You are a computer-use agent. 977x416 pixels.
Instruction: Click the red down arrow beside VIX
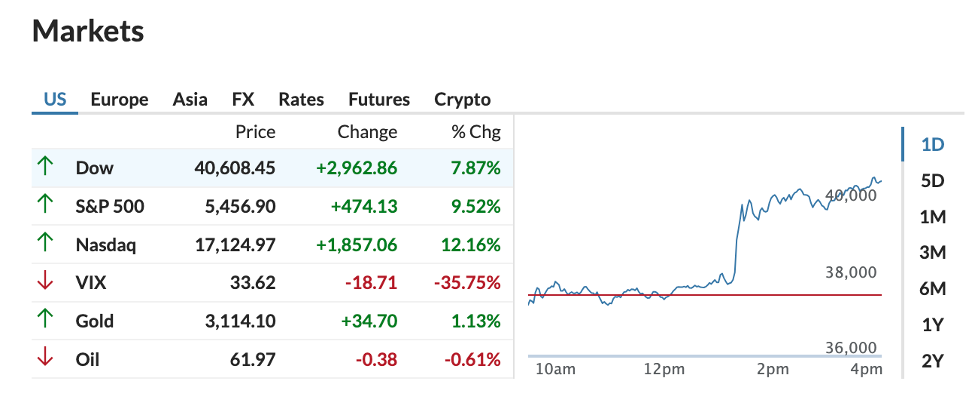click(x=45, y=282)
